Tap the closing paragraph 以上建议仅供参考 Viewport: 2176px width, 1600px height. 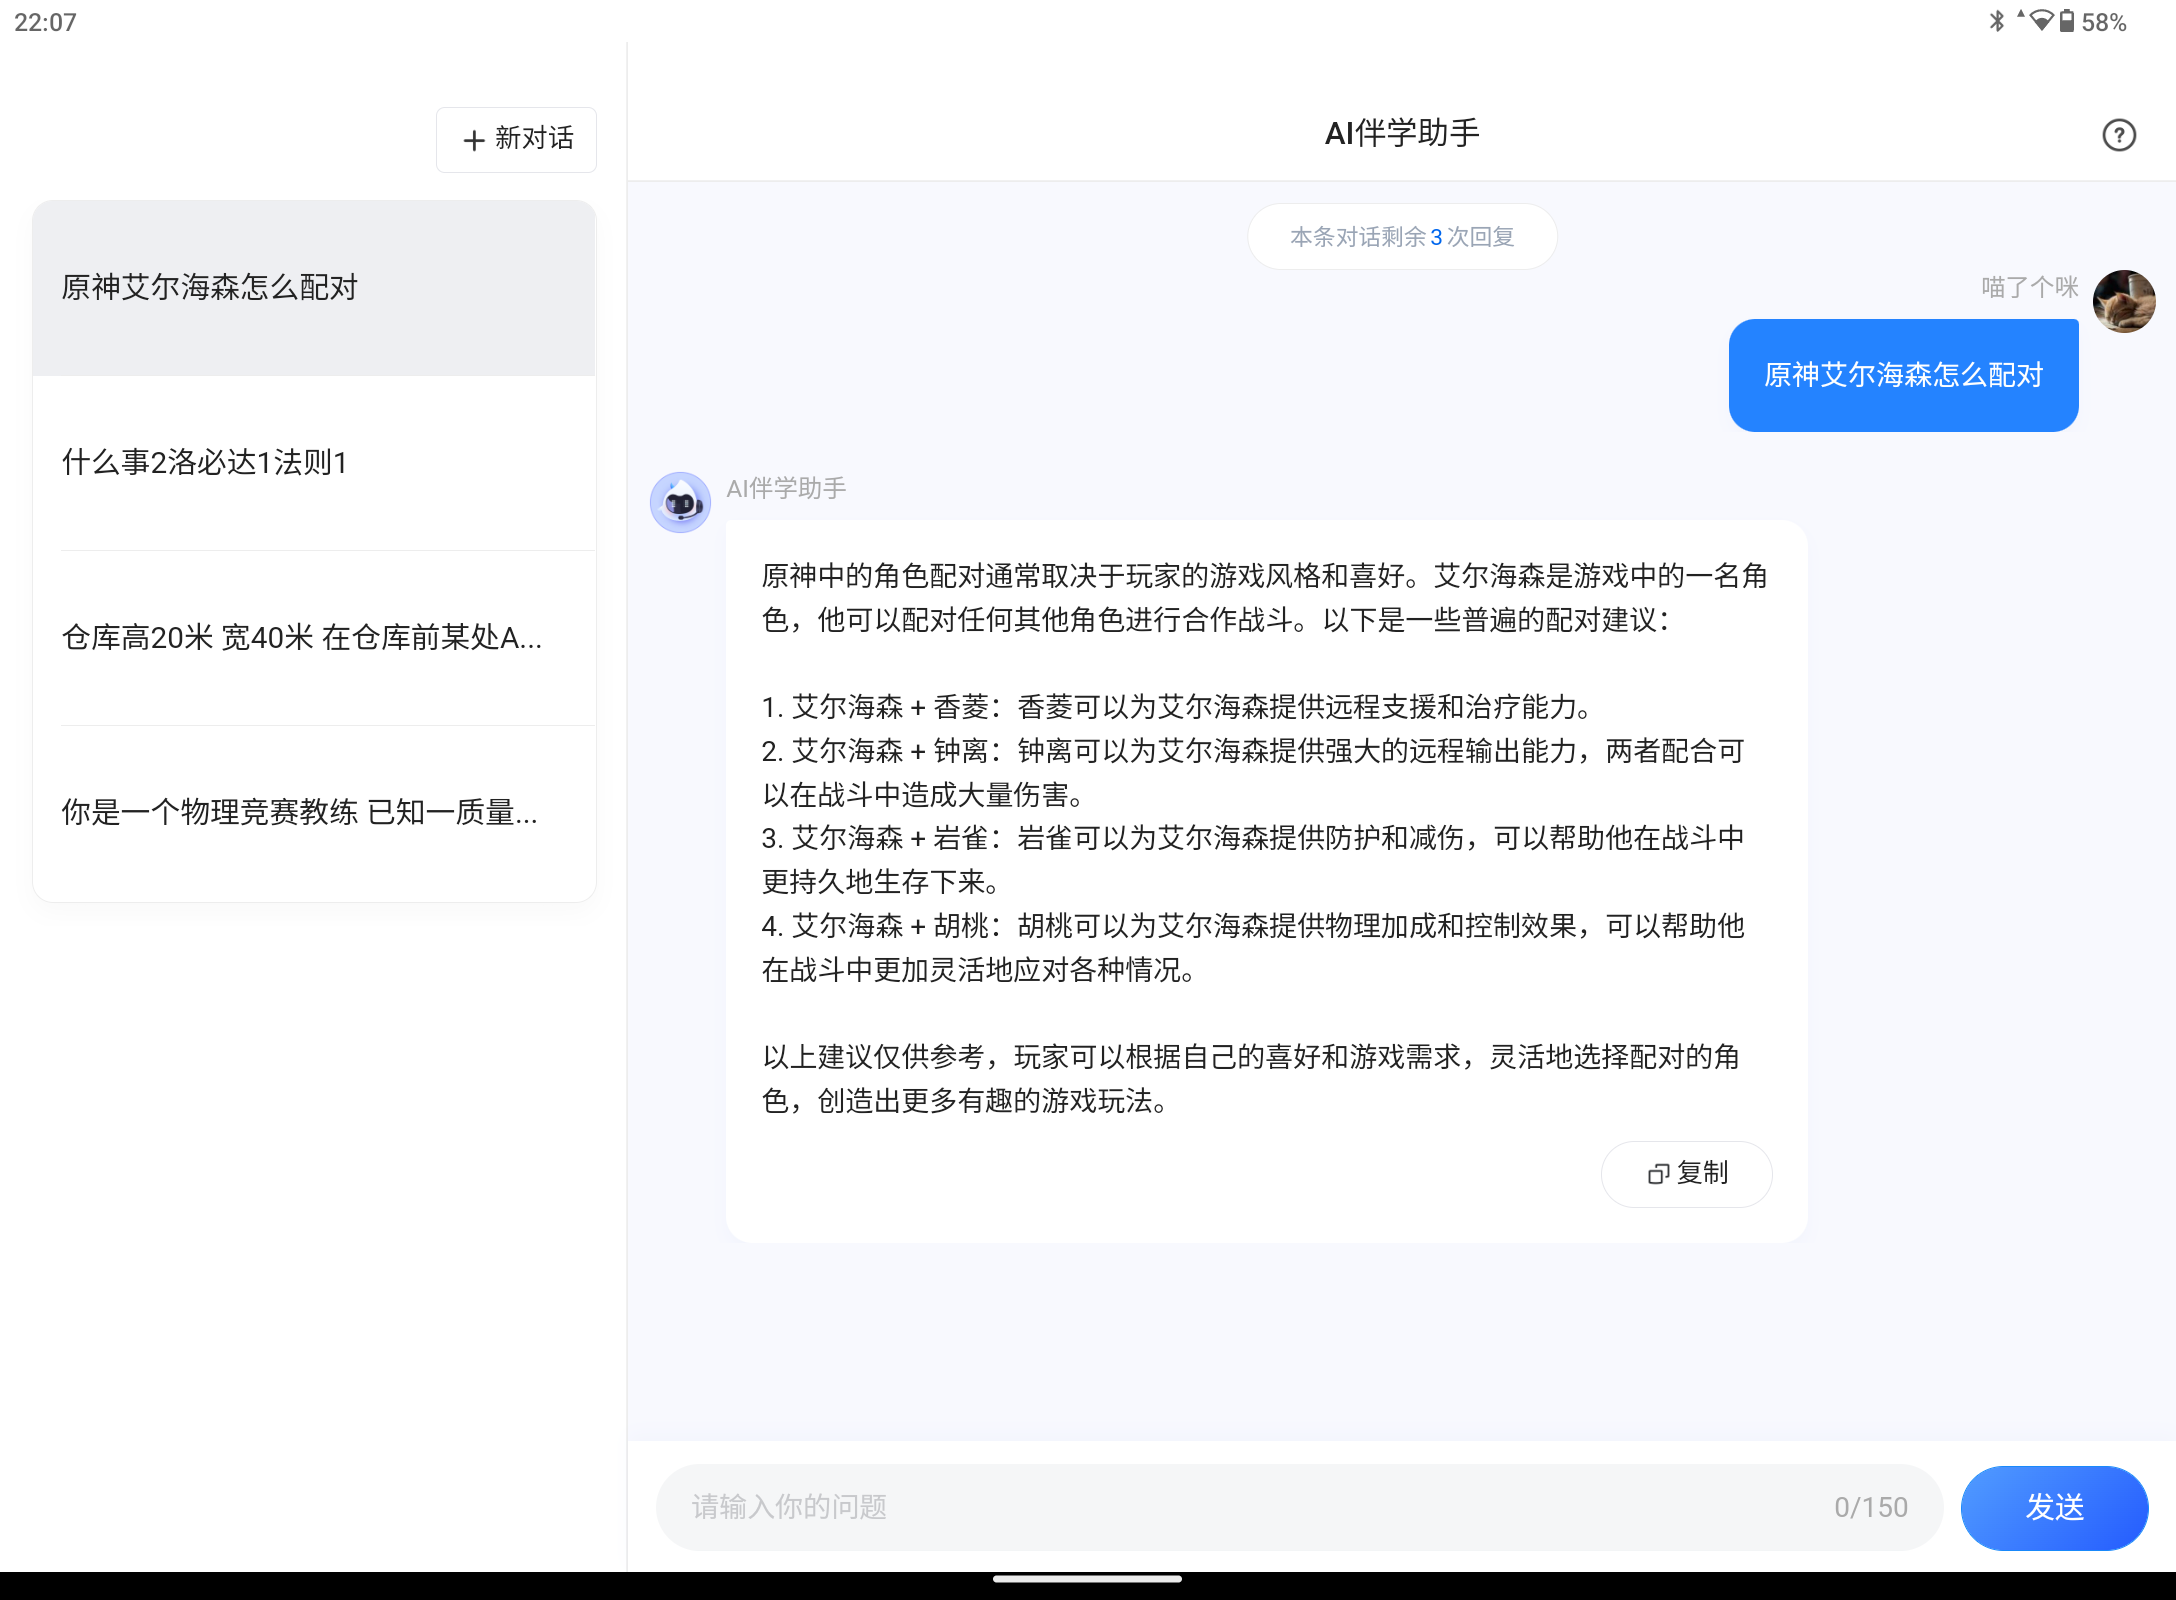pos(1251,1079)
